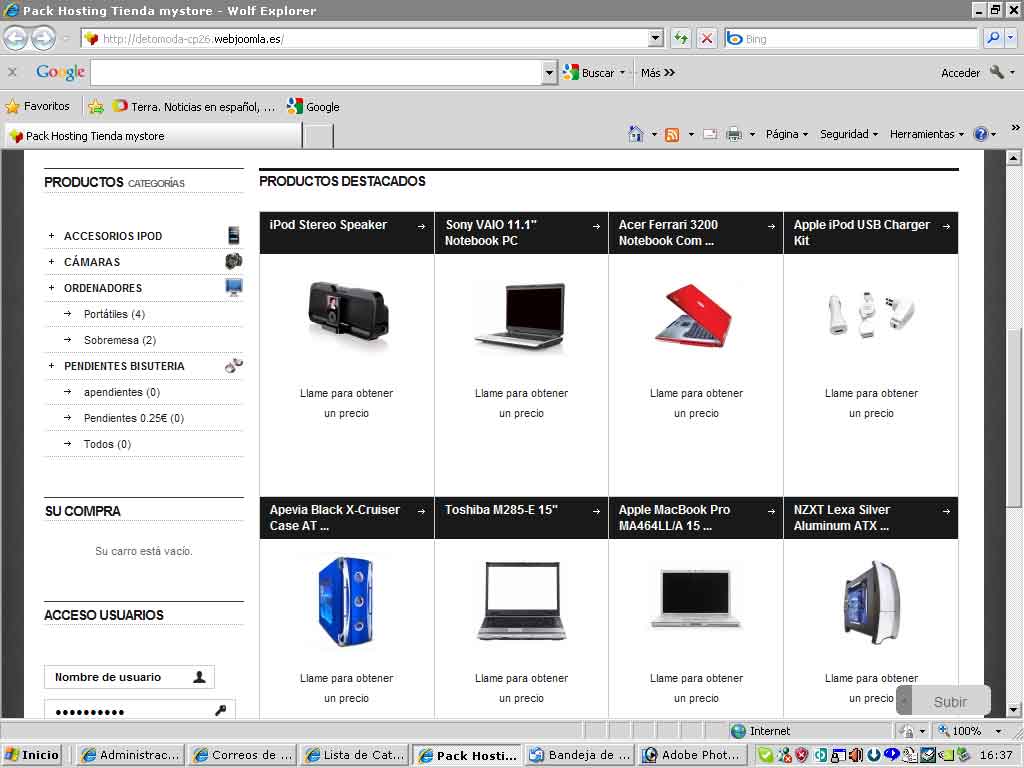The height and width of the screenshot is (768, 1024).
Task: Open the Google favorite link
Action: coord(313,106)
